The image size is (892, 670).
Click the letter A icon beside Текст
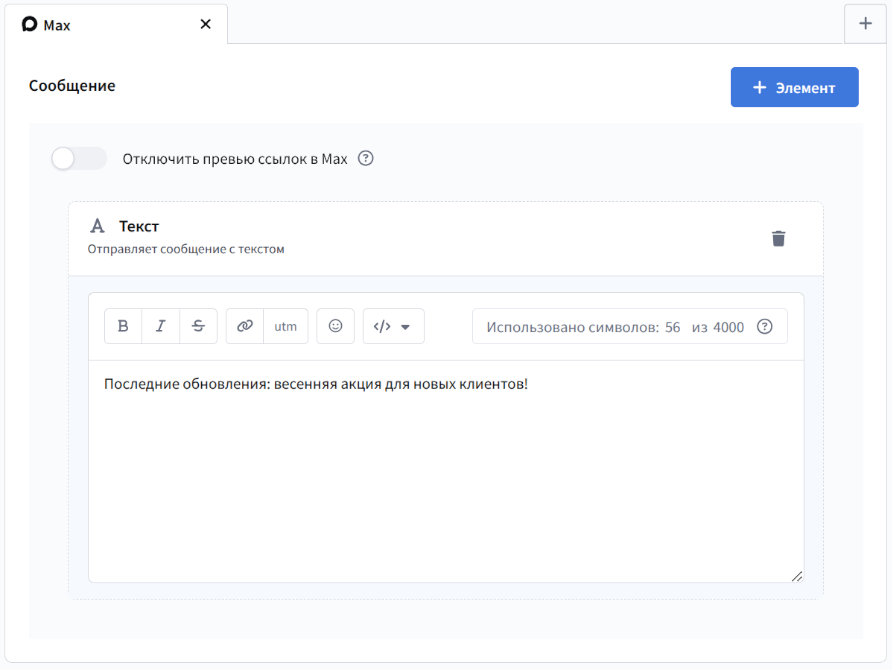click(x=97, y=226)
